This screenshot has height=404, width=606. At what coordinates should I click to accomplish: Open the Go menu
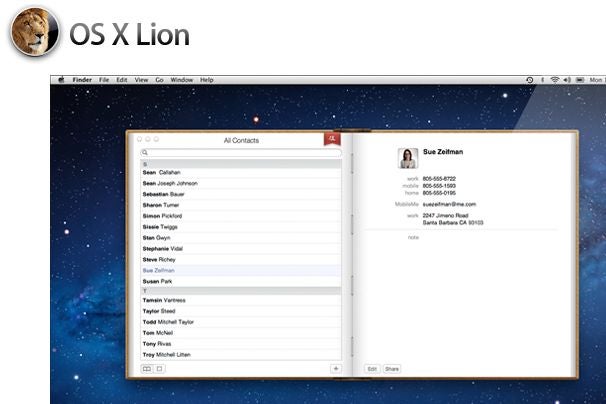(x=159, y=80)
